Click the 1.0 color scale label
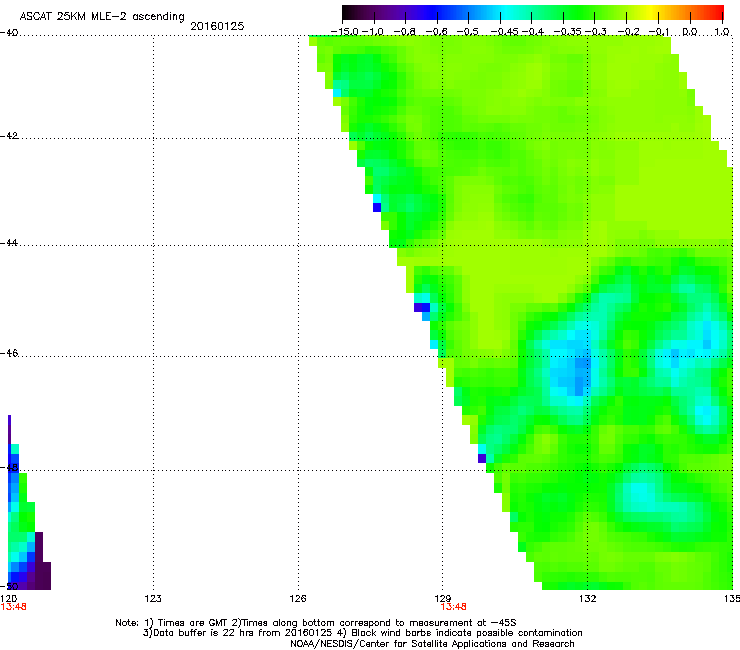This screenshot has width=740, height=650. (x=722, y=32)
